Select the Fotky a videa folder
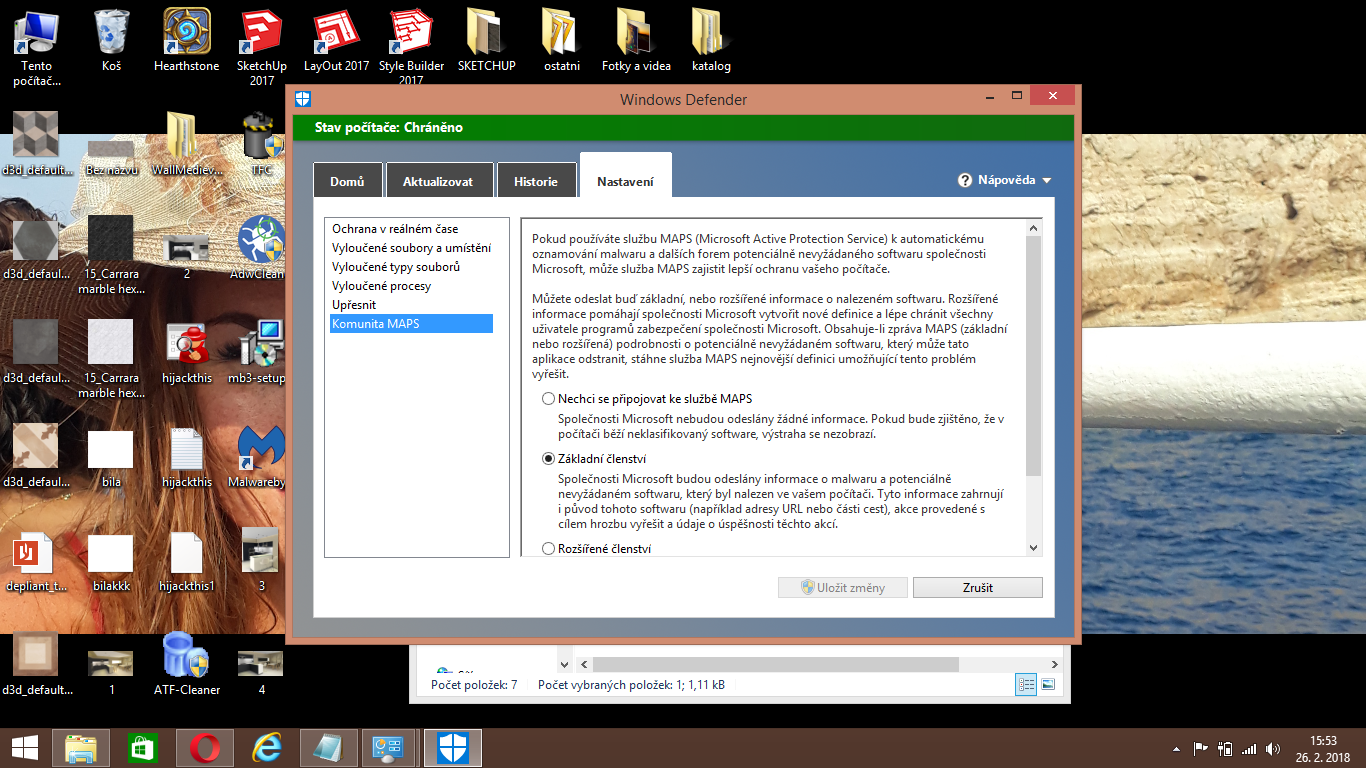Viewport: 1366px width, 768px height. [x=637, y=40]
